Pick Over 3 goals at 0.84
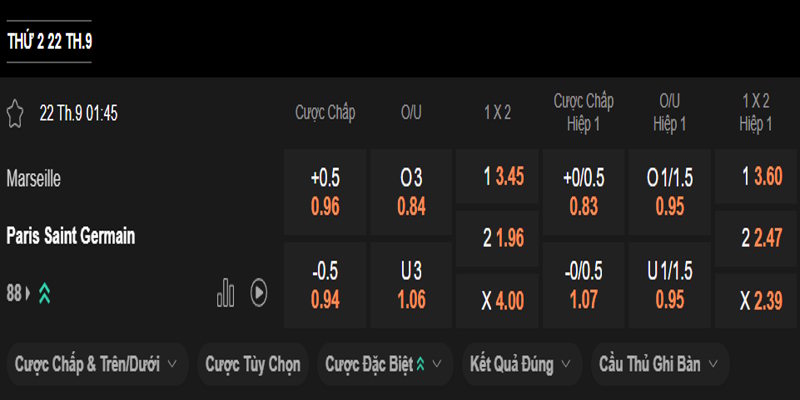The height and width of the screenshot is (400, 800). [x=411, y=193]
